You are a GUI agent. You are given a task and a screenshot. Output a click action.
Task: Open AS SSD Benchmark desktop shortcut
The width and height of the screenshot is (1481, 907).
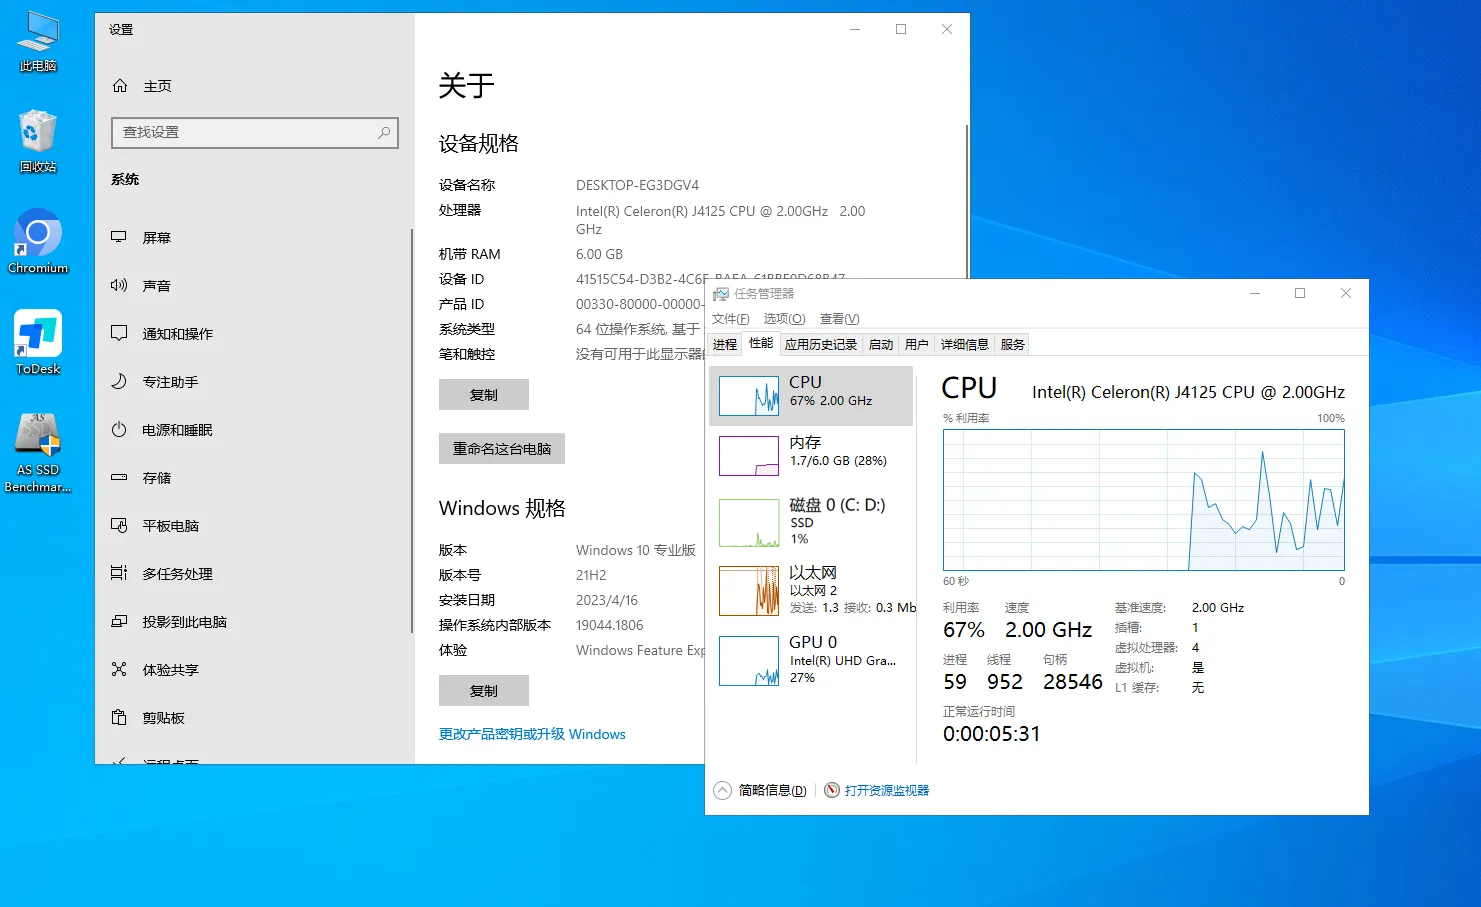click(x=38, y=452)
